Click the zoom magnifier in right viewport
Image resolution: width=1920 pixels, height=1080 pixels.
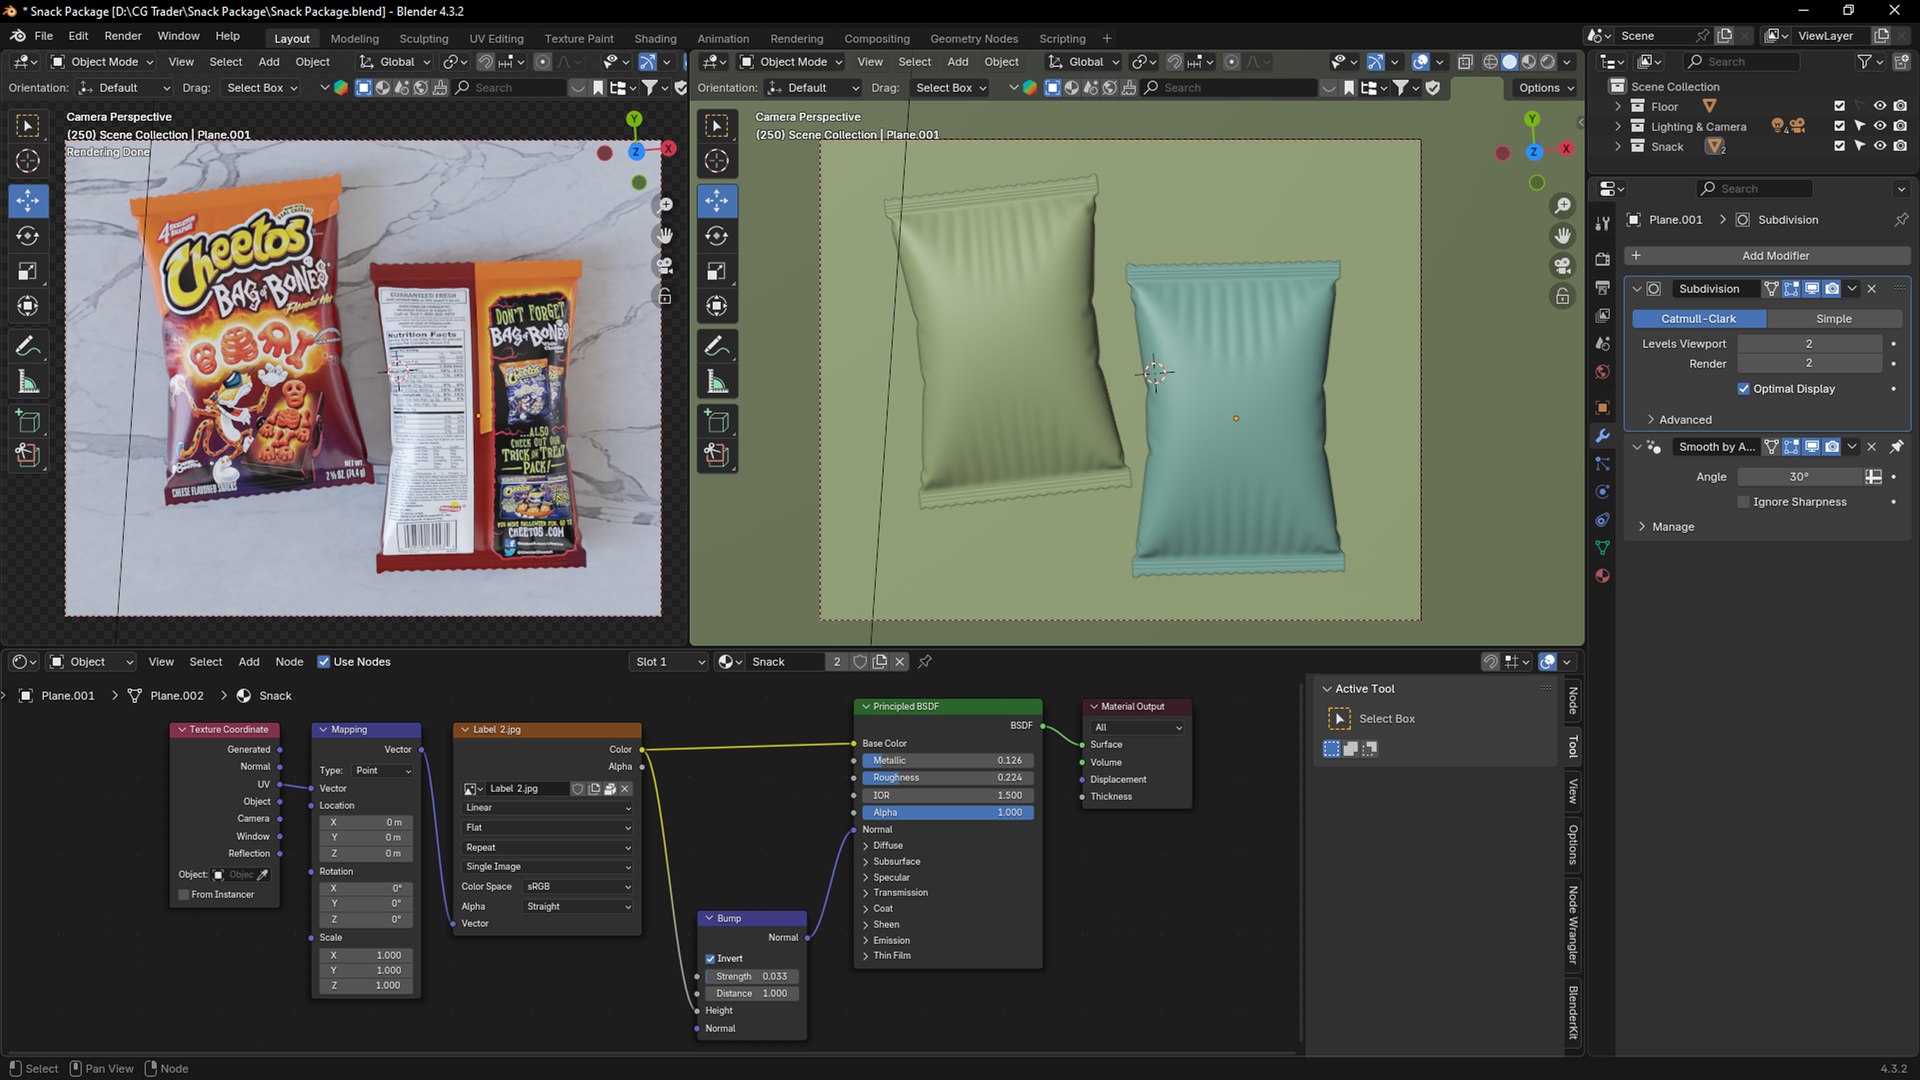tap(1562, 206)
